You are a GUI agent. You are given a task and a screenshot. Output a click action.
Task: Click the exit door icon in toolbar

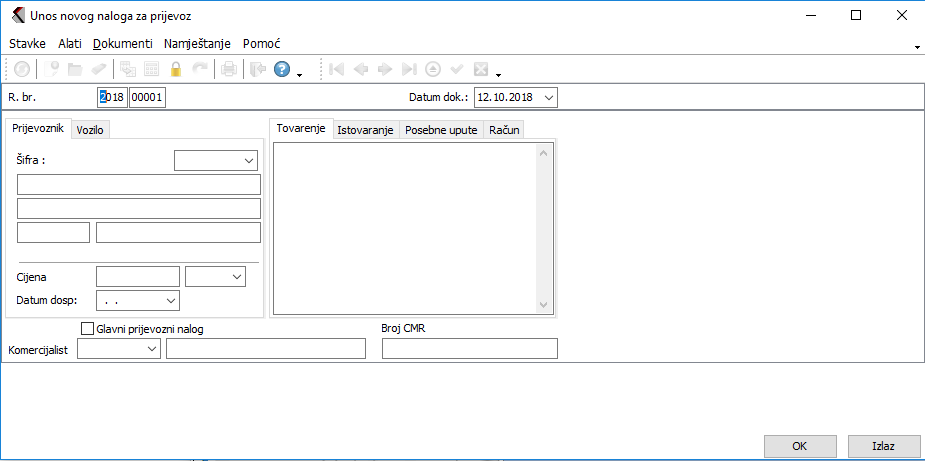pos(256,69)
